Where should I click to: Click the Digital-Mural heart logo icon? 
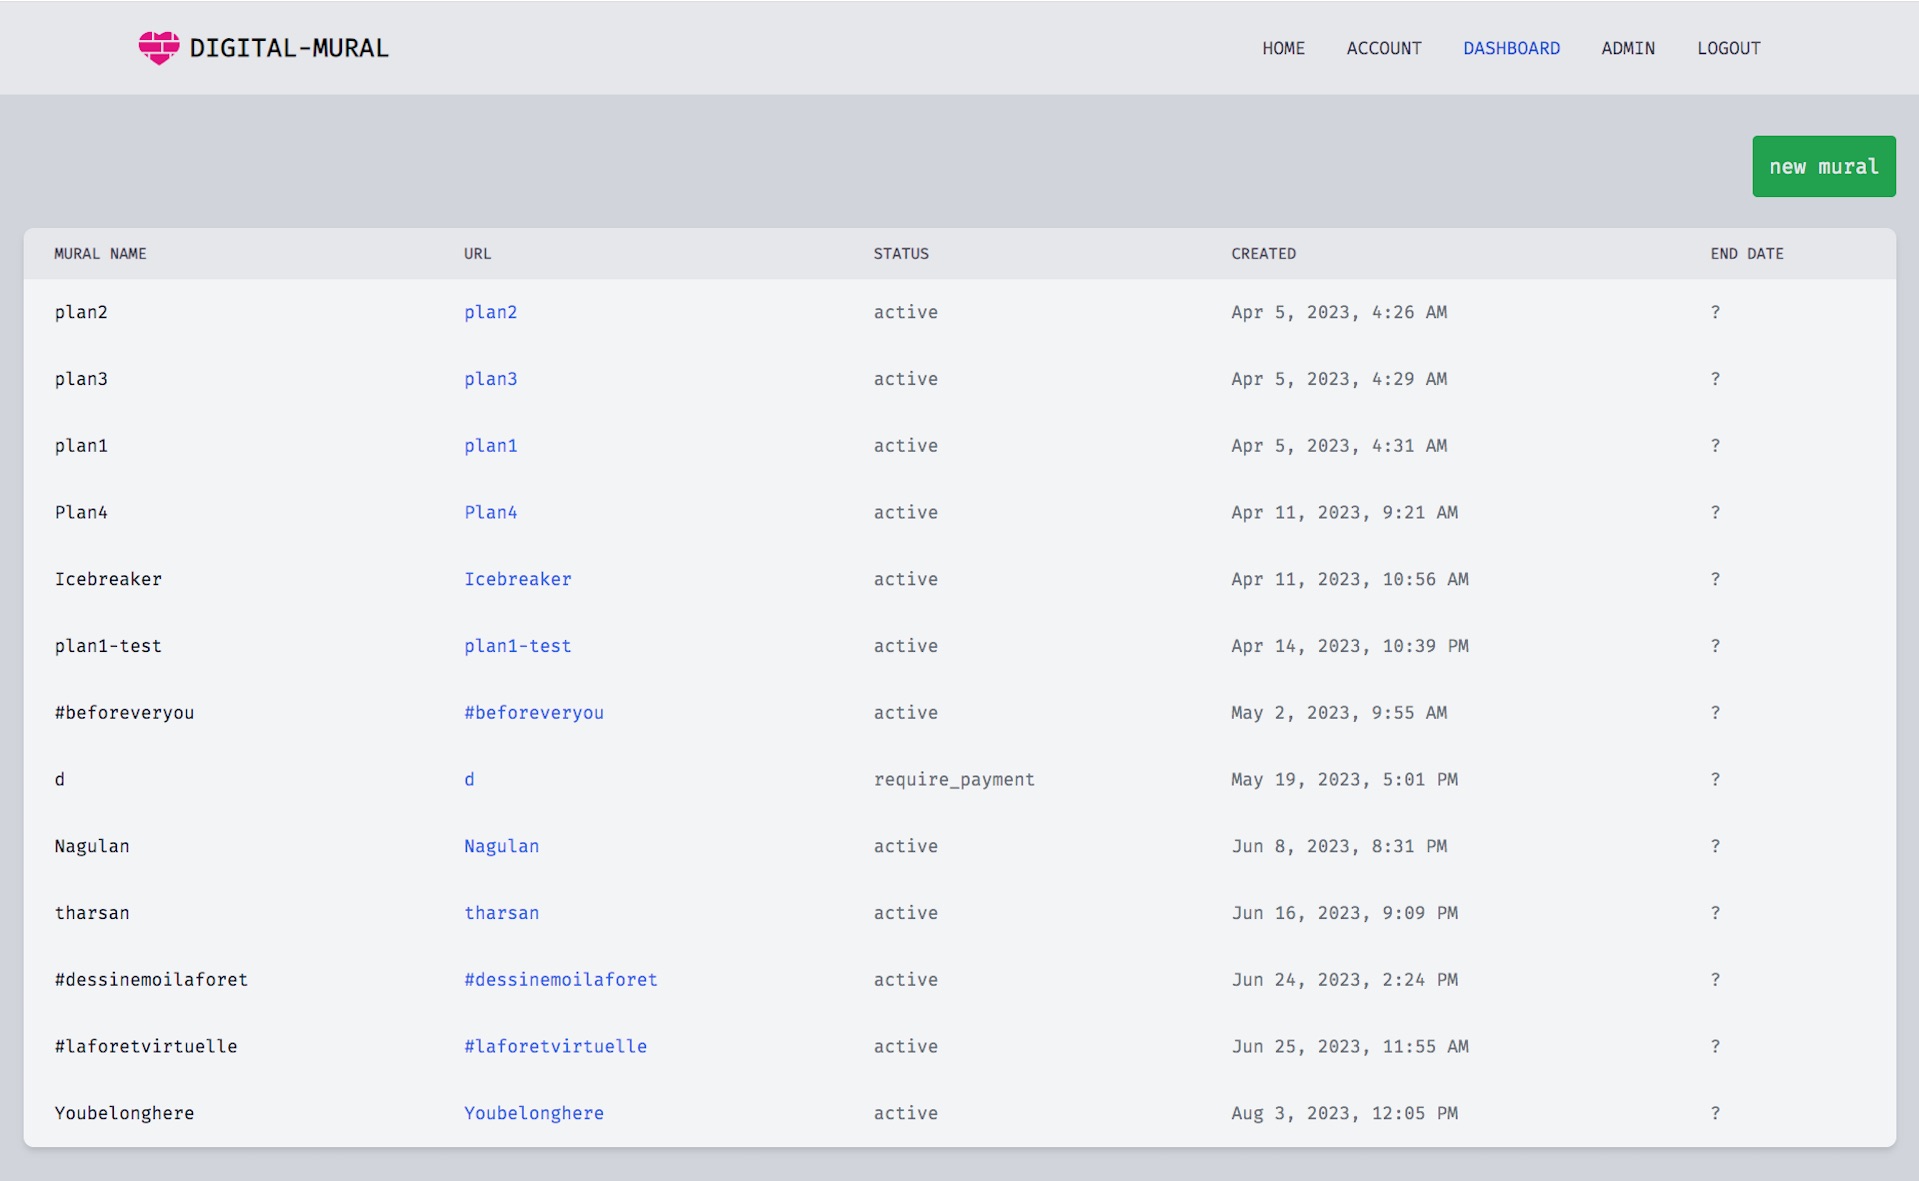coord(159,47)
